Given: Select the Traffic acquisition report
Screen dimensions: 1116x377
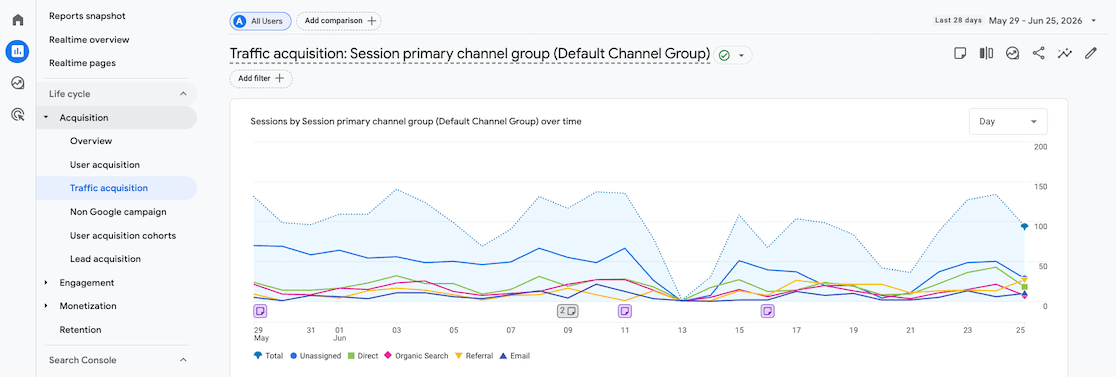Looking at the screenshot, I should [109, 188].
